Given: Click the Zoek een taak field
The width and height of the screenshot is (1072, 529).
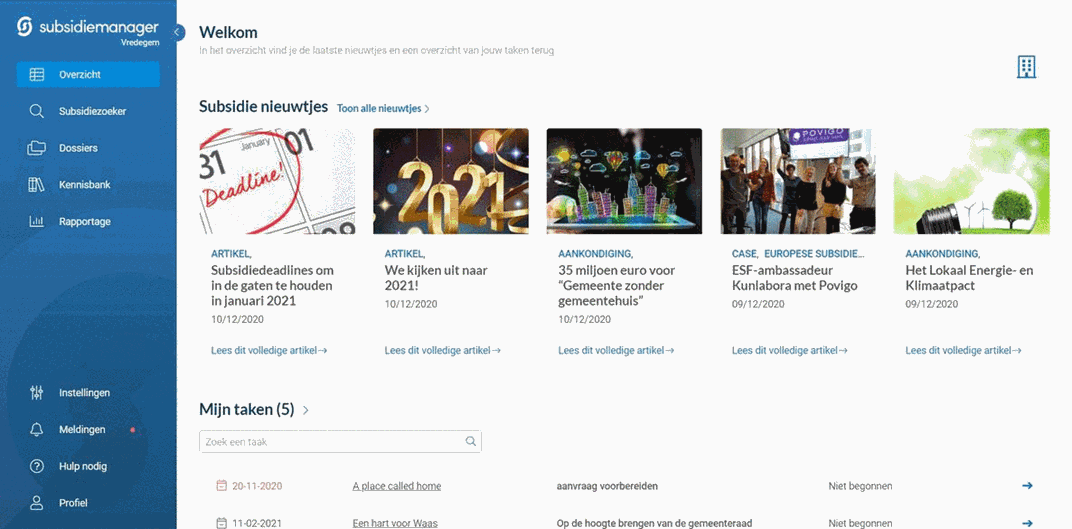Looking at the screenshot, I should (x=340, y=442).
